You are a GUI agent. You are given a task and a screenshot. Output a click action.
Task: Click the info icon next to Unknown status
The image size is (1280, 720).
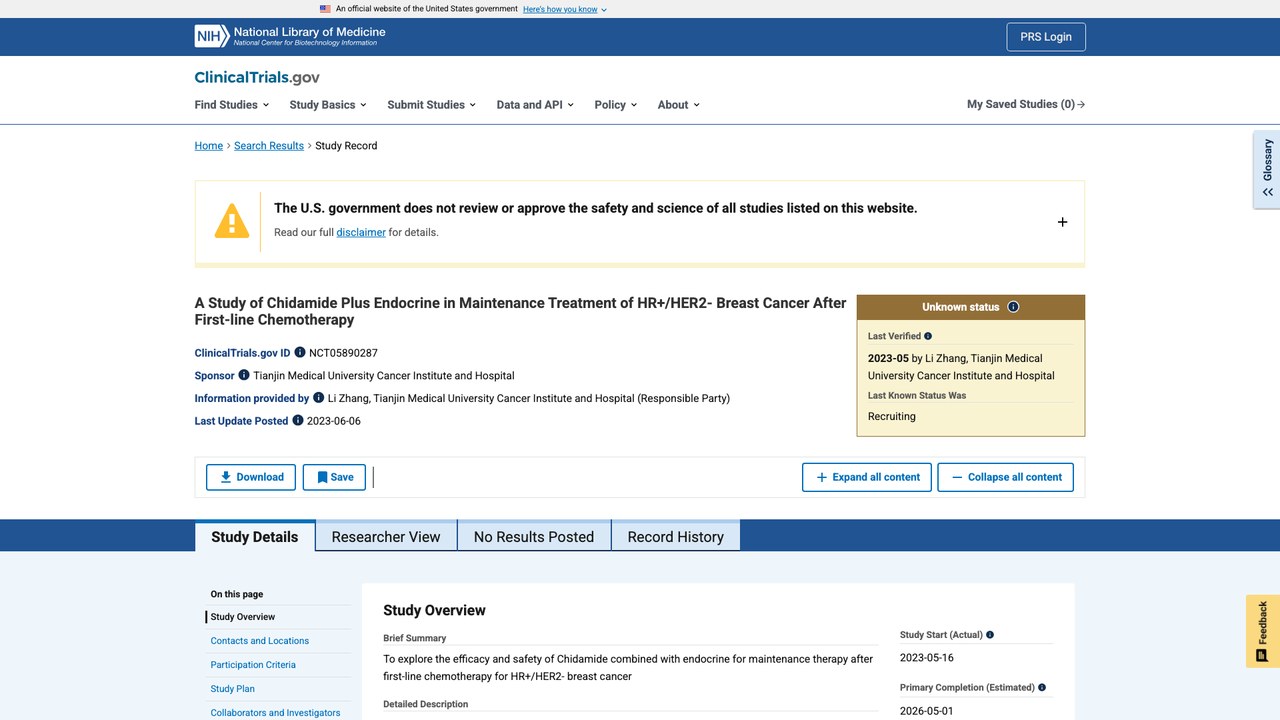[x=1013, y=307]
